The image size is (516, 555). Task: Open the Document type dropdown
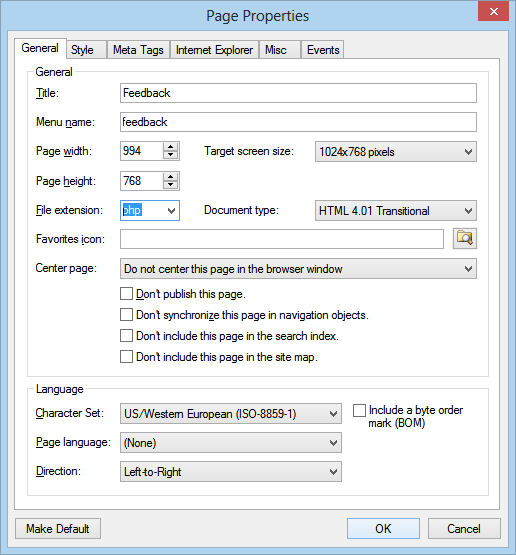396,211
